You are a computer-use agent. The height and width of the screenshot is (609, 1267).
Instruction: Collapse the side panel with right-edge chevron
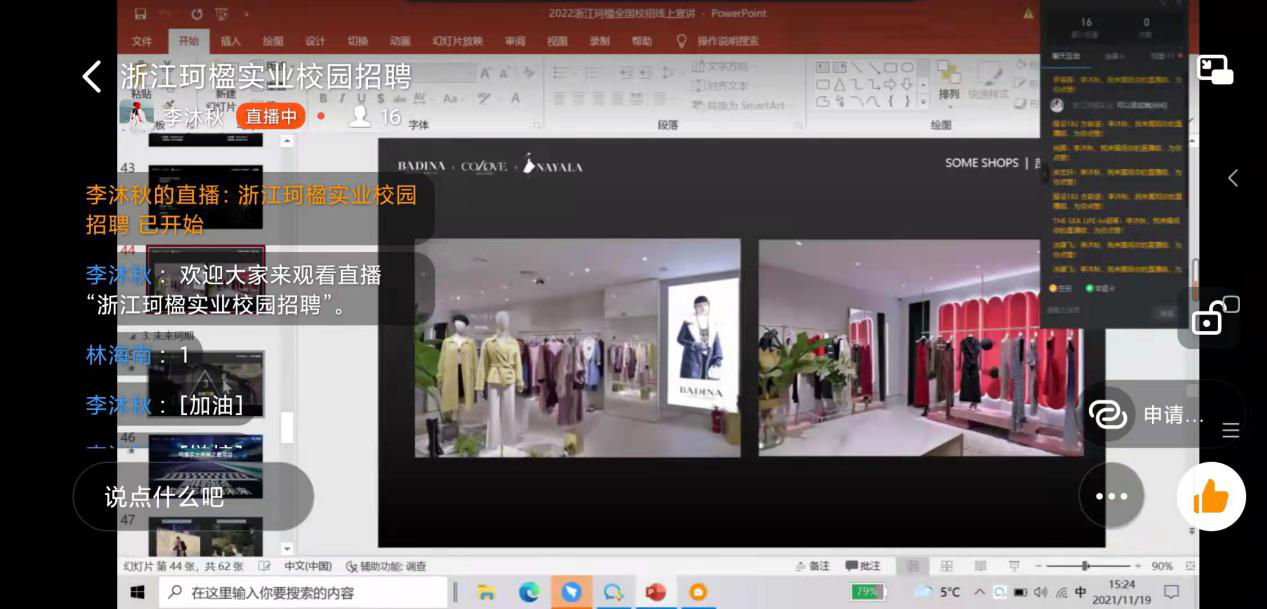[x=1233, y=178]
